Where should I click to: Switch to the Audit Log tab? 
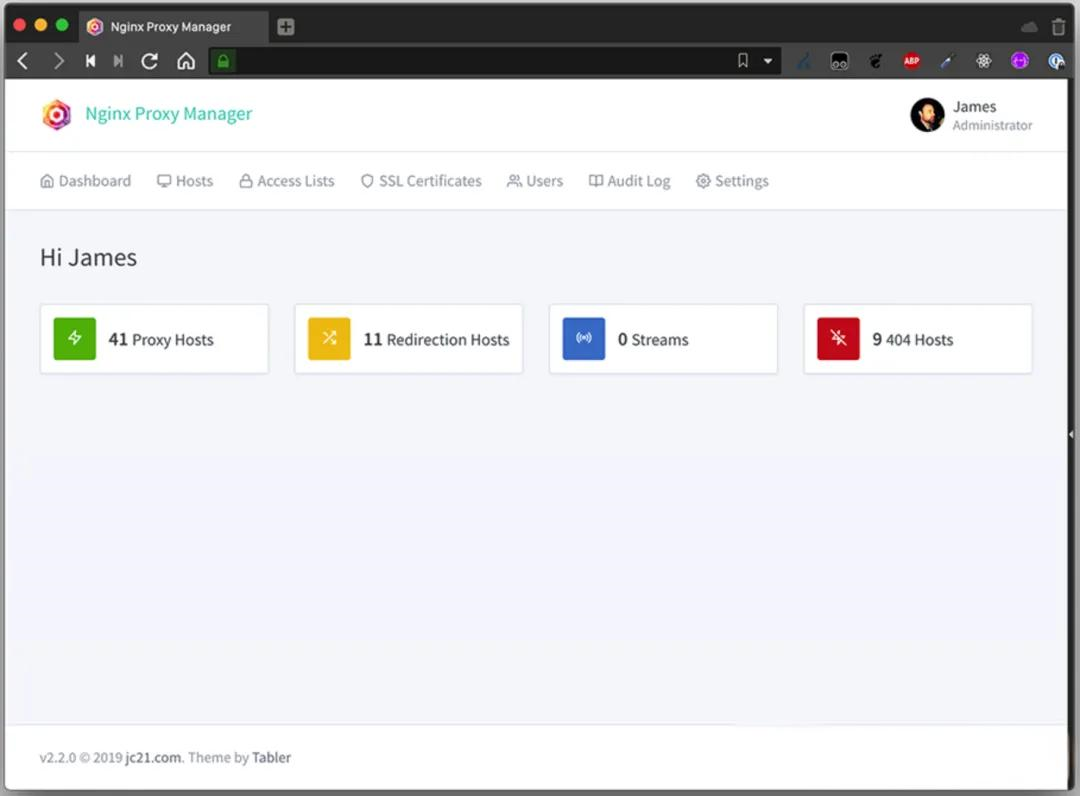tap(629, 181)
